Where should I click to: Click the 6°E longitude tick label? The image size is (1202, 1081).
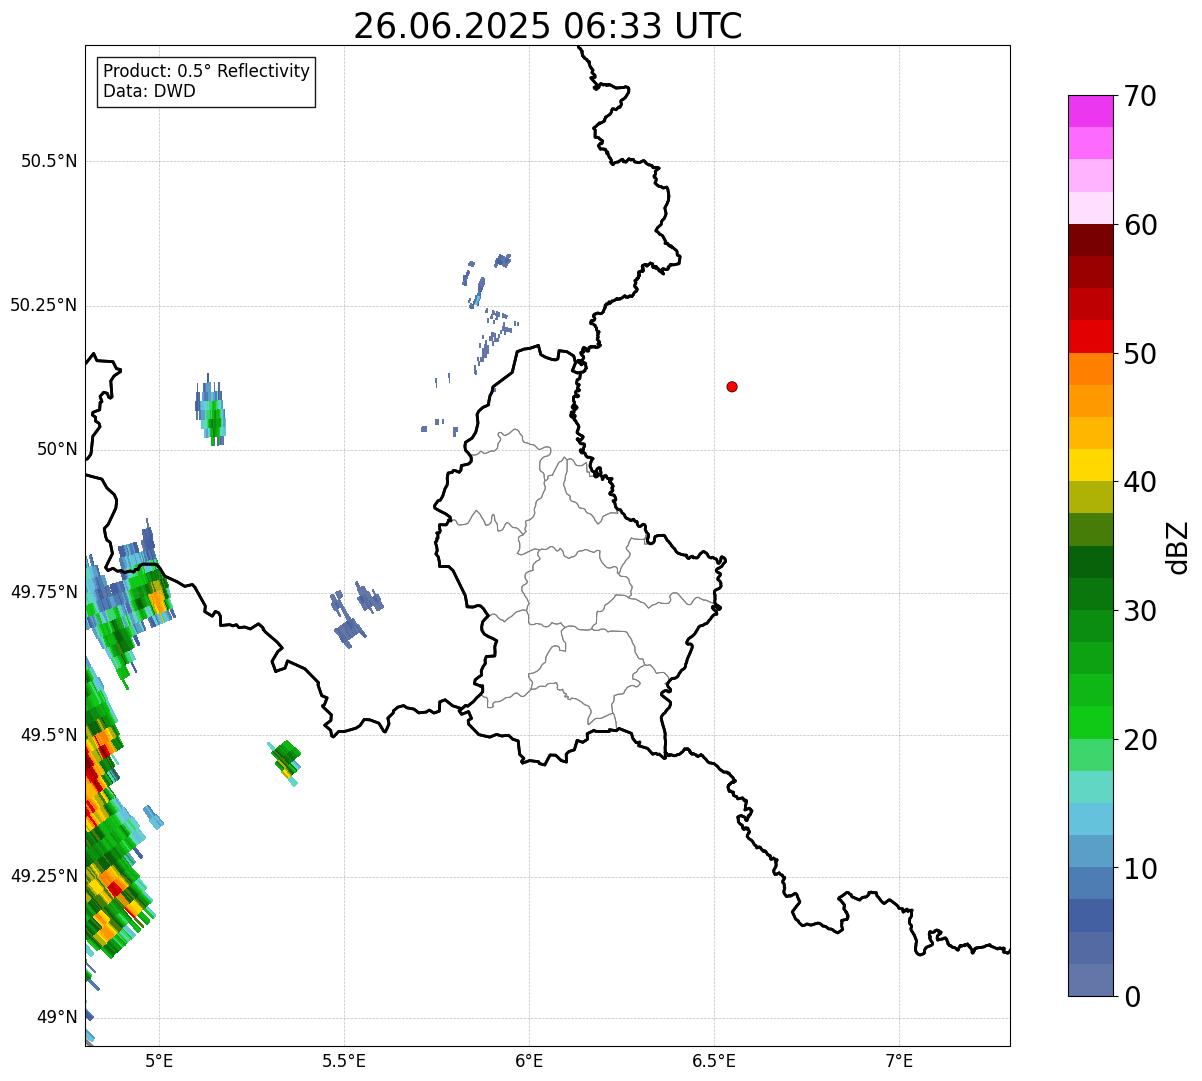coord(529,1060)
